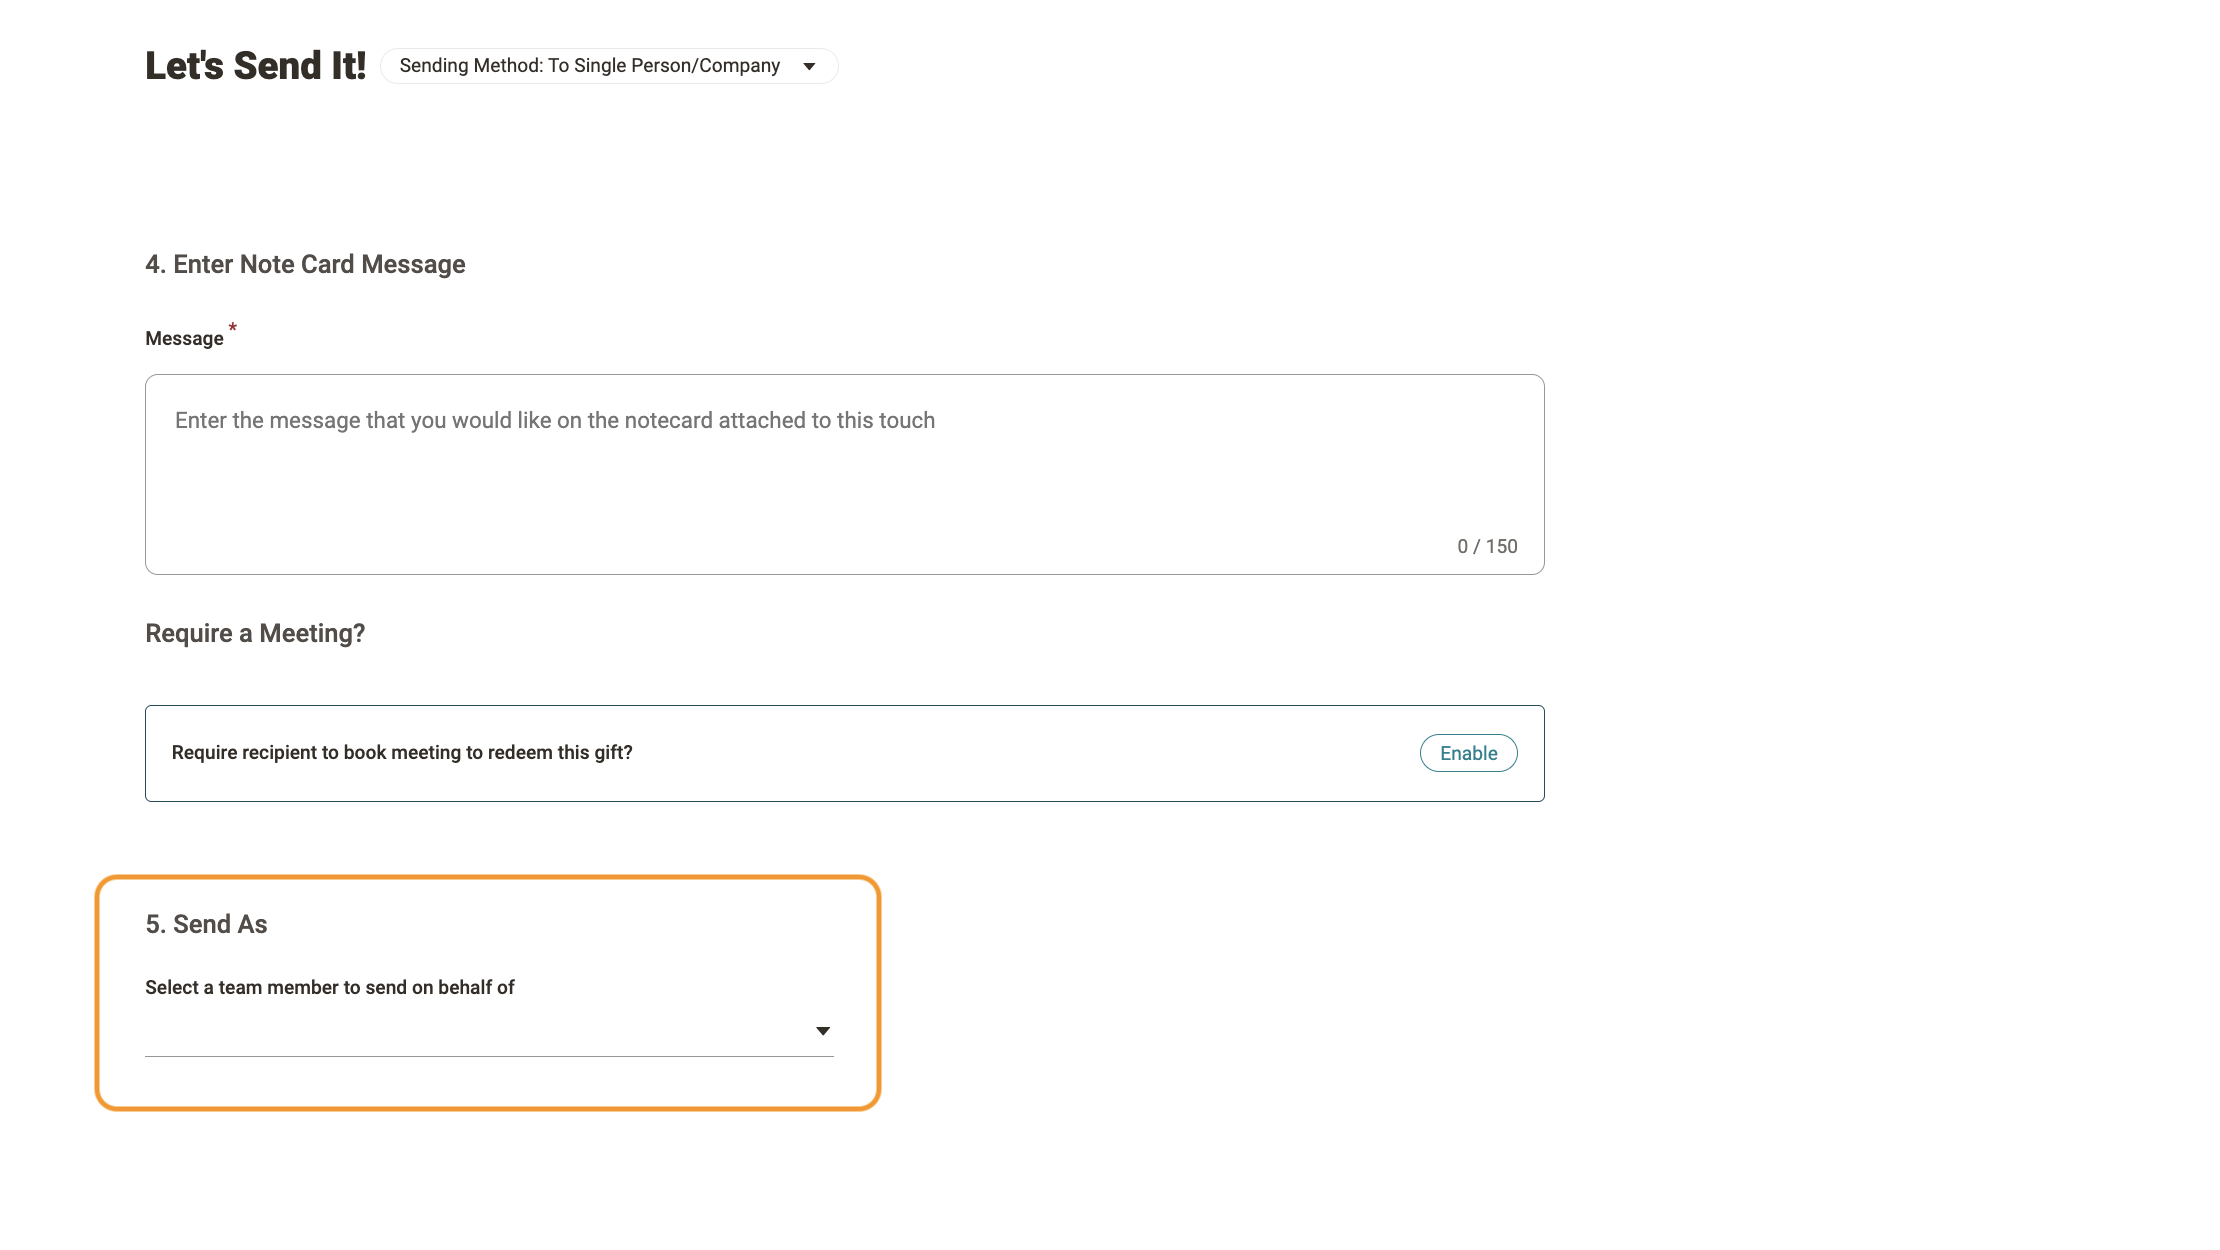Click the Enable button for meeting requirement
The width and height of the screenshot is (2220, 1250).
pyautogui.click(x=1468, y=753)
